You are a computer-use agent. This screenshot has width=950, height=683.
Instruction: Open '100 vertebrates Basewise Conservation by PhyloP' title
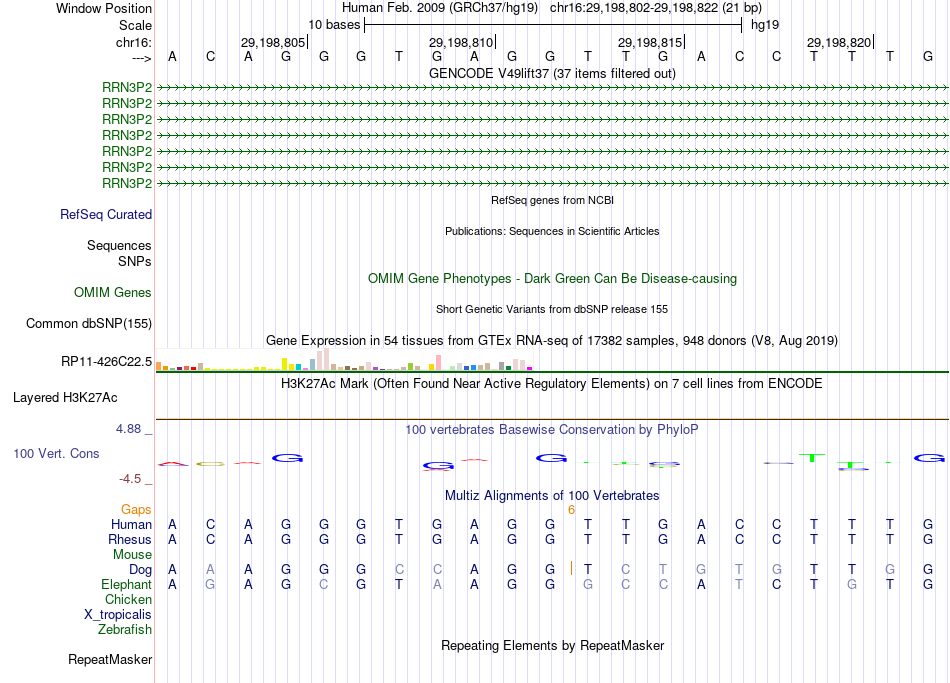click(552, 430)
